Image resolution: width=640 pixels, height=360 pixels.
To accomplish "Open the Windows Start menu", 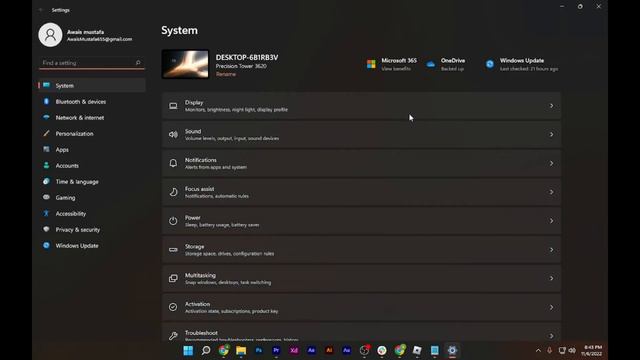I will [188, 350].
